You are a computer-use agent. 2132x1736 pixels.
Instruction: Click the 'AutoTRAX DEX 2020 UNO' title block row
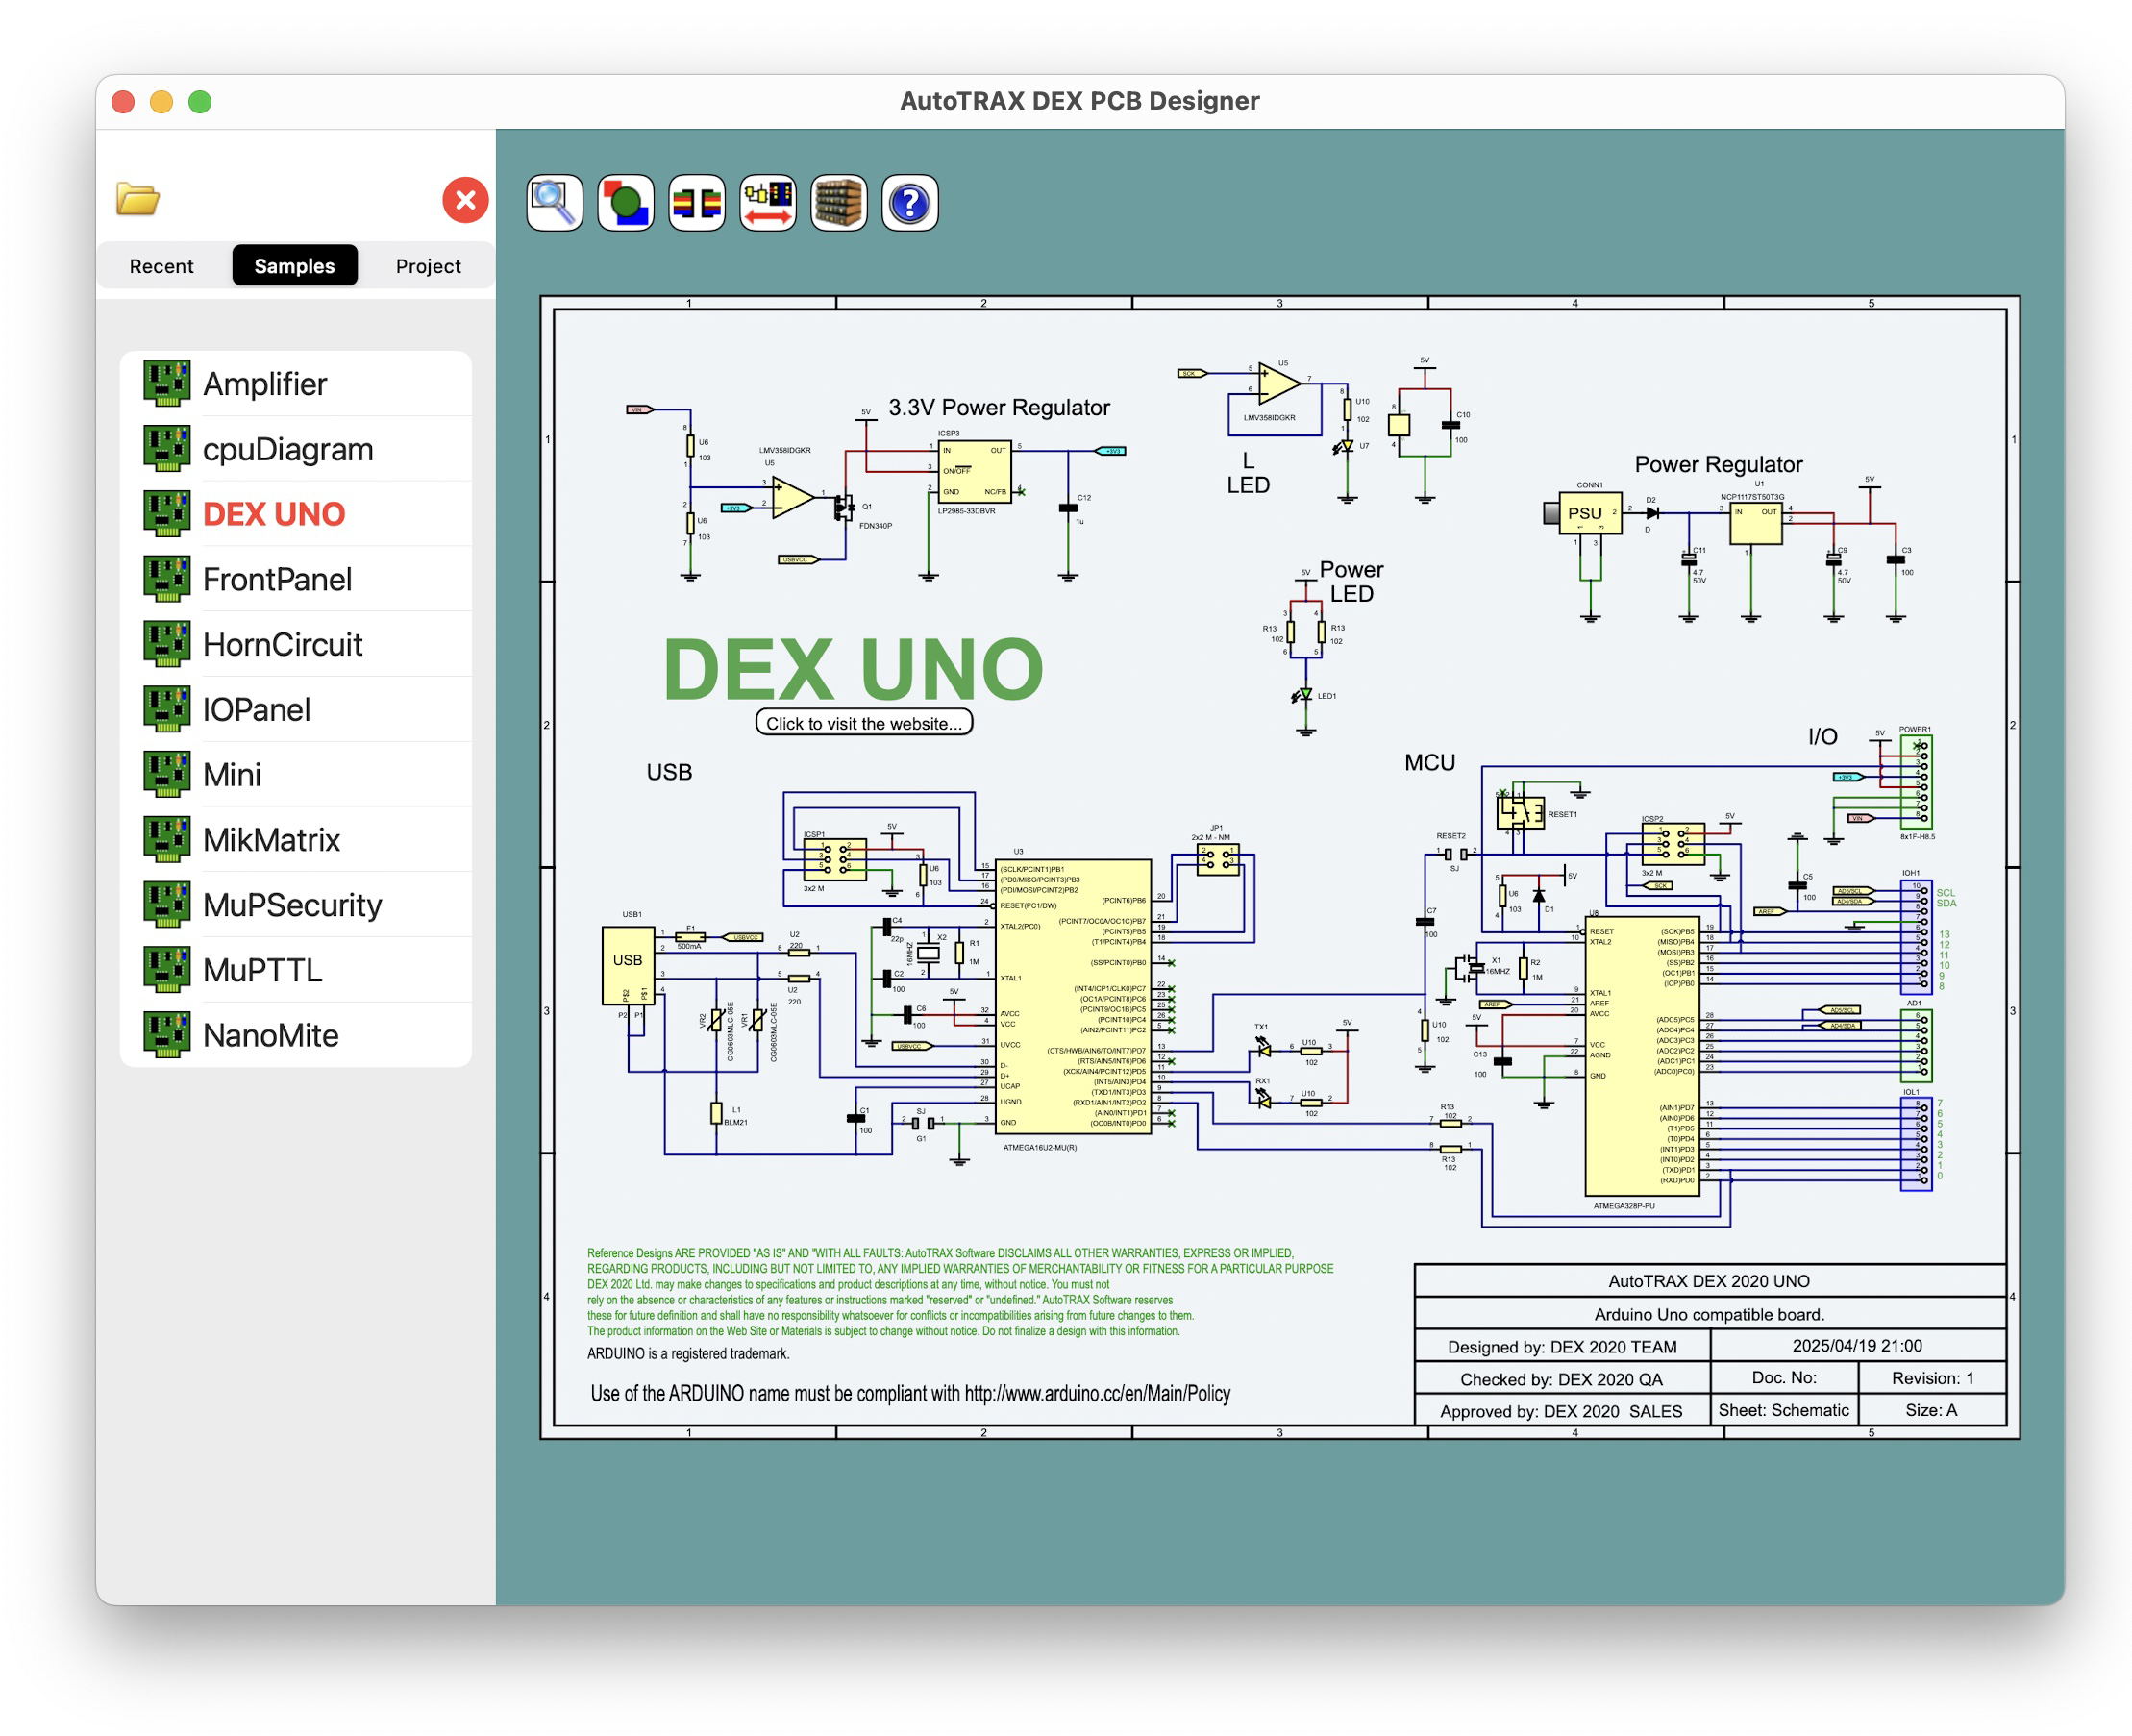tap(1709, 1281)
